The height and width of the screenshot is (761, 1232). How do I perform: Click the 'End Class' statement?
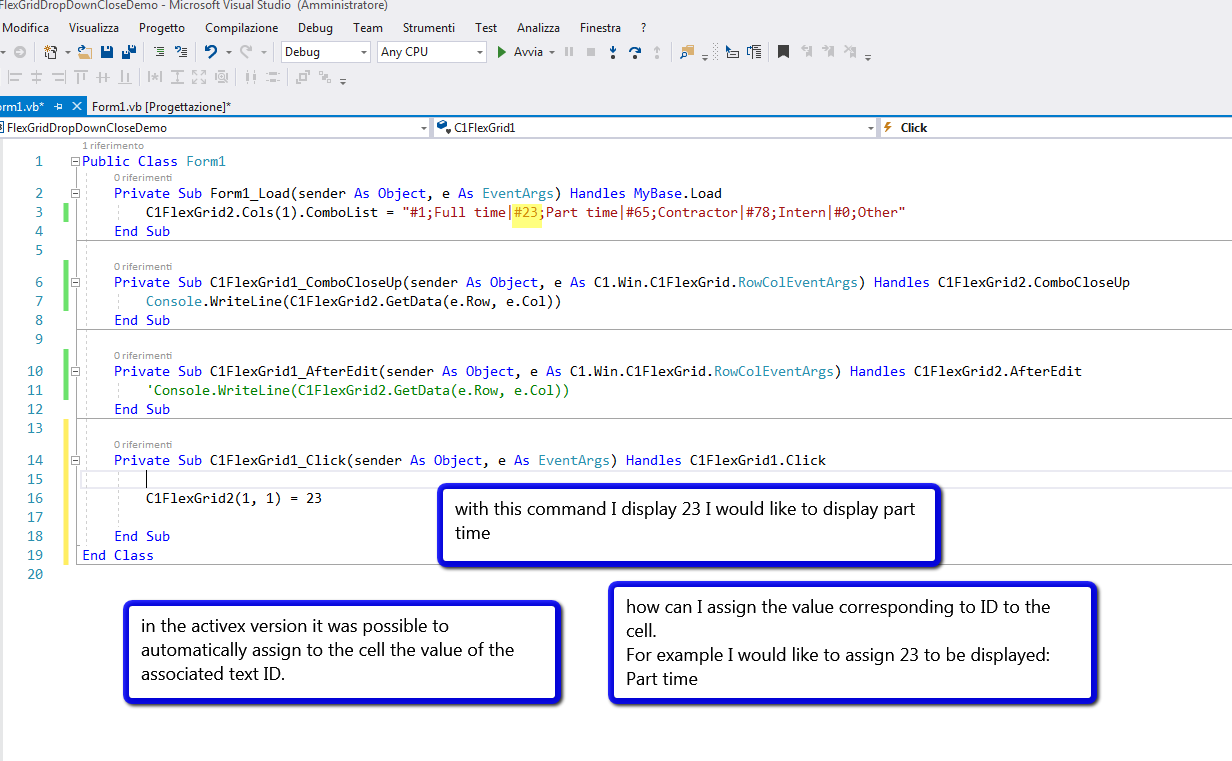click(x=118, y=555)
